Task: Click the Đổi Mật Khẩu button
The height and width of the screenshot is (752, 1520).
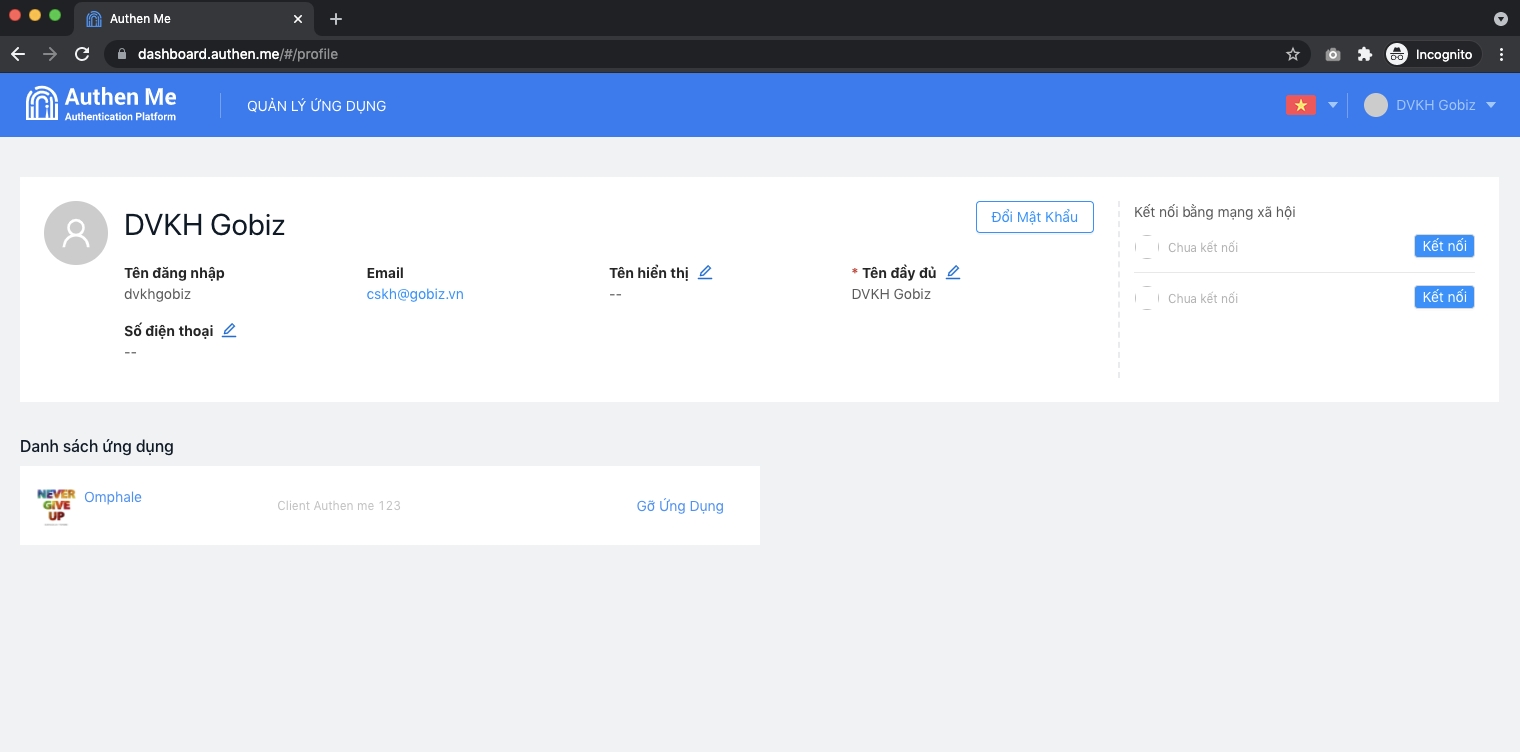Action: (x=1034, y=217)
